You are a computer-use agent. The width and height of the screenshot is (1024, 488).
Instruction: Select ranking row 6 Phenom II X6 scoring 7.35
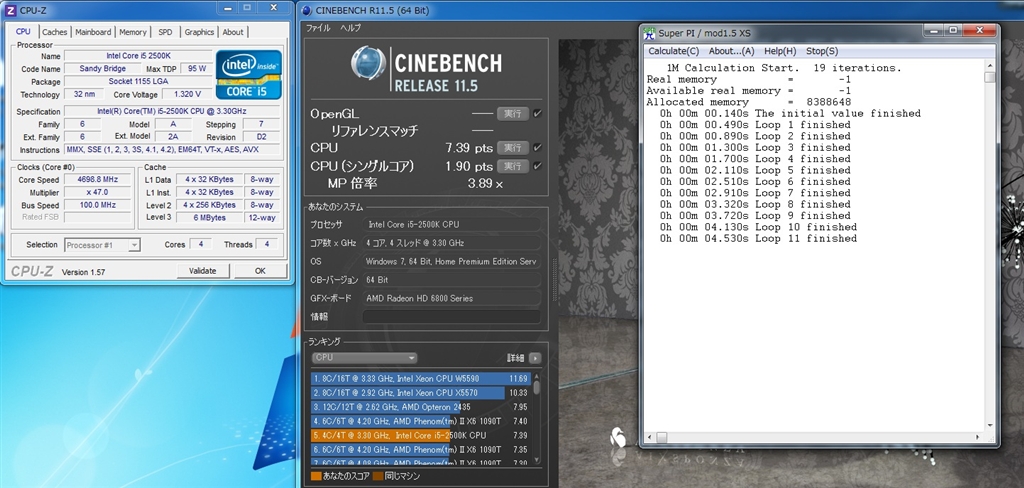click(x=421, y=449)
